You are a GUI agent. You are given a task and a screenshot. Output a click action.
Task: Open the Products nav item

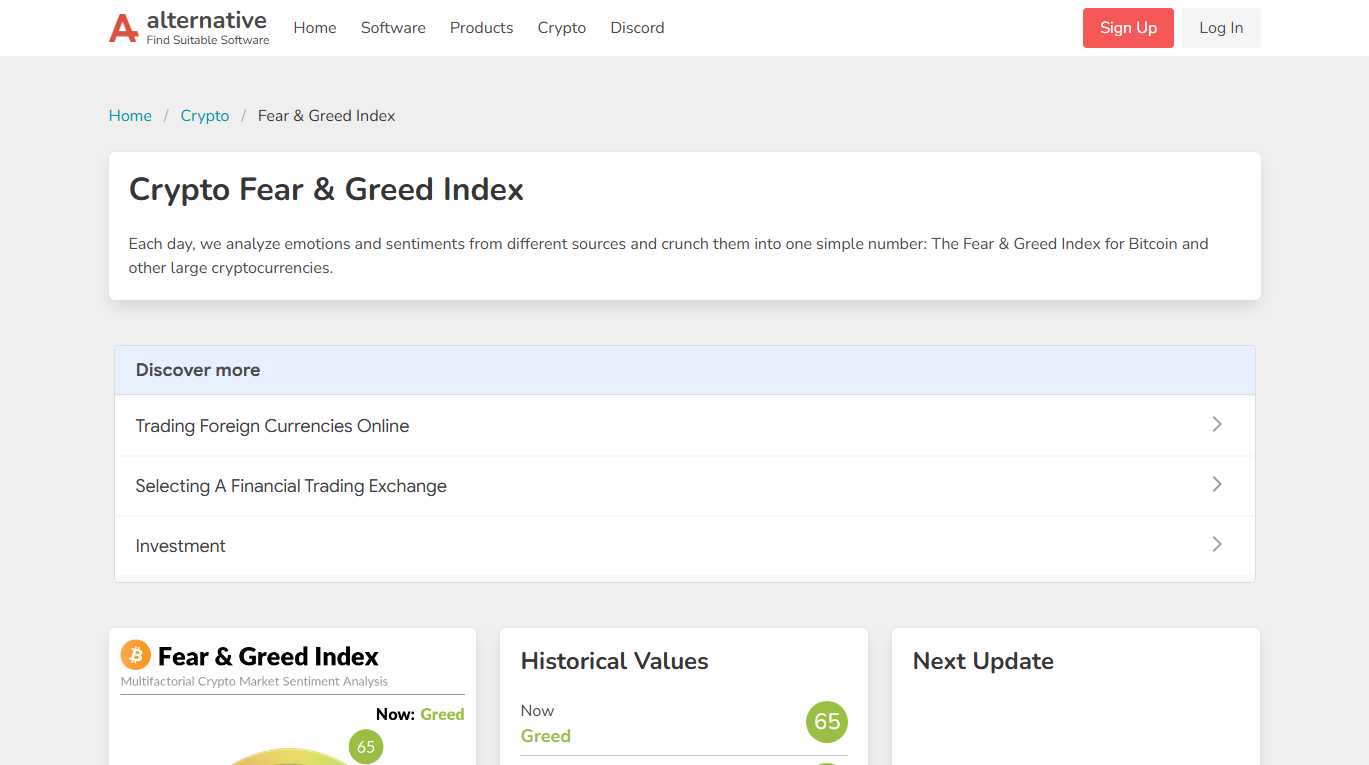(x=481, y=28)
